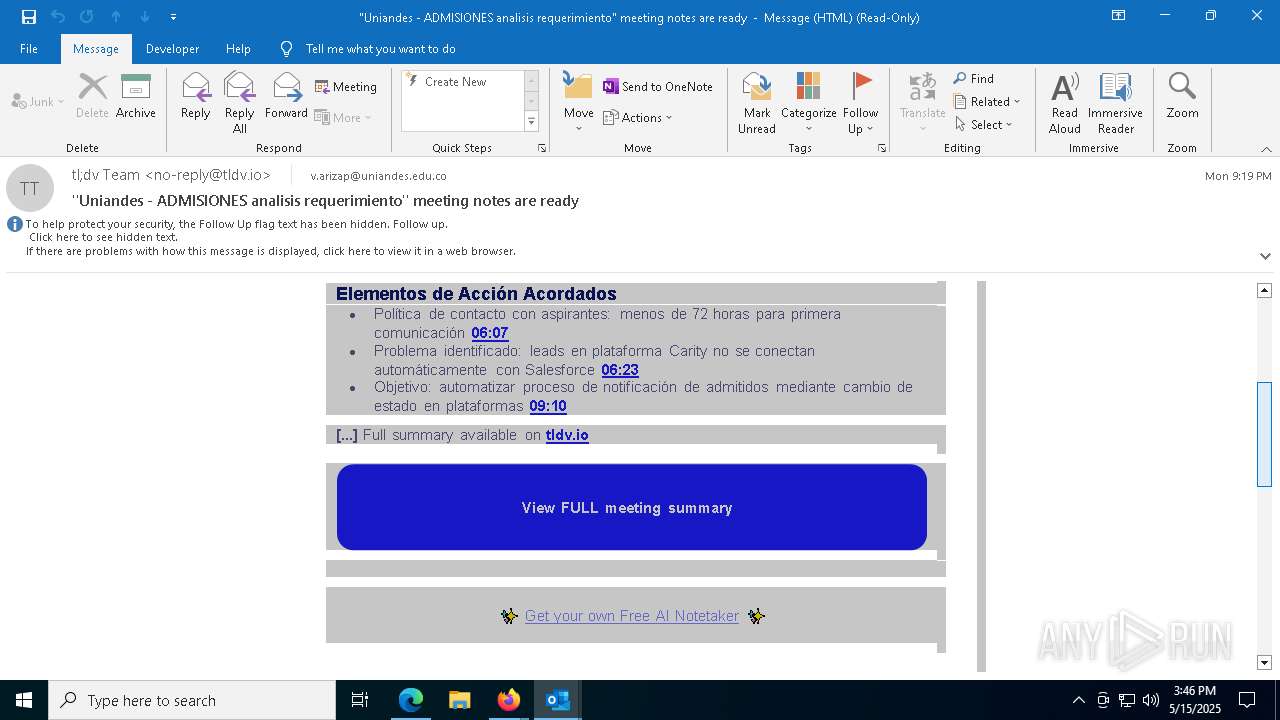
Task: Open timestamp link 09:10
Action: (x=548, y=406)
